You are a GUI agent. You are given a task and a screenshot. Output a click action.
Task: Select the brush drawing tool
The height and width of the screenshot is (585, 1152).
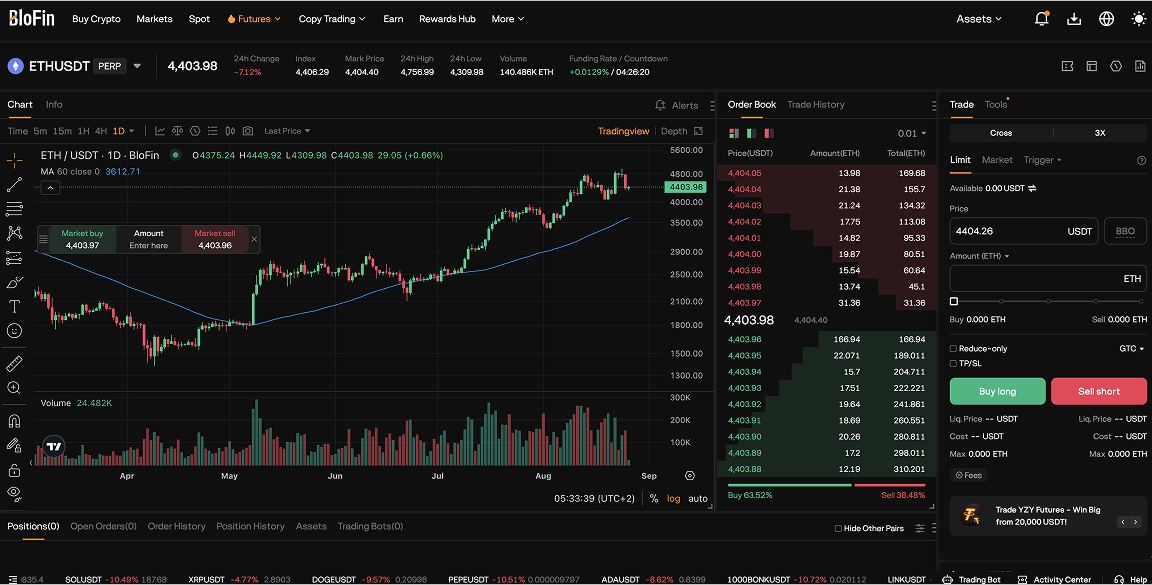[x=14, y=282]
